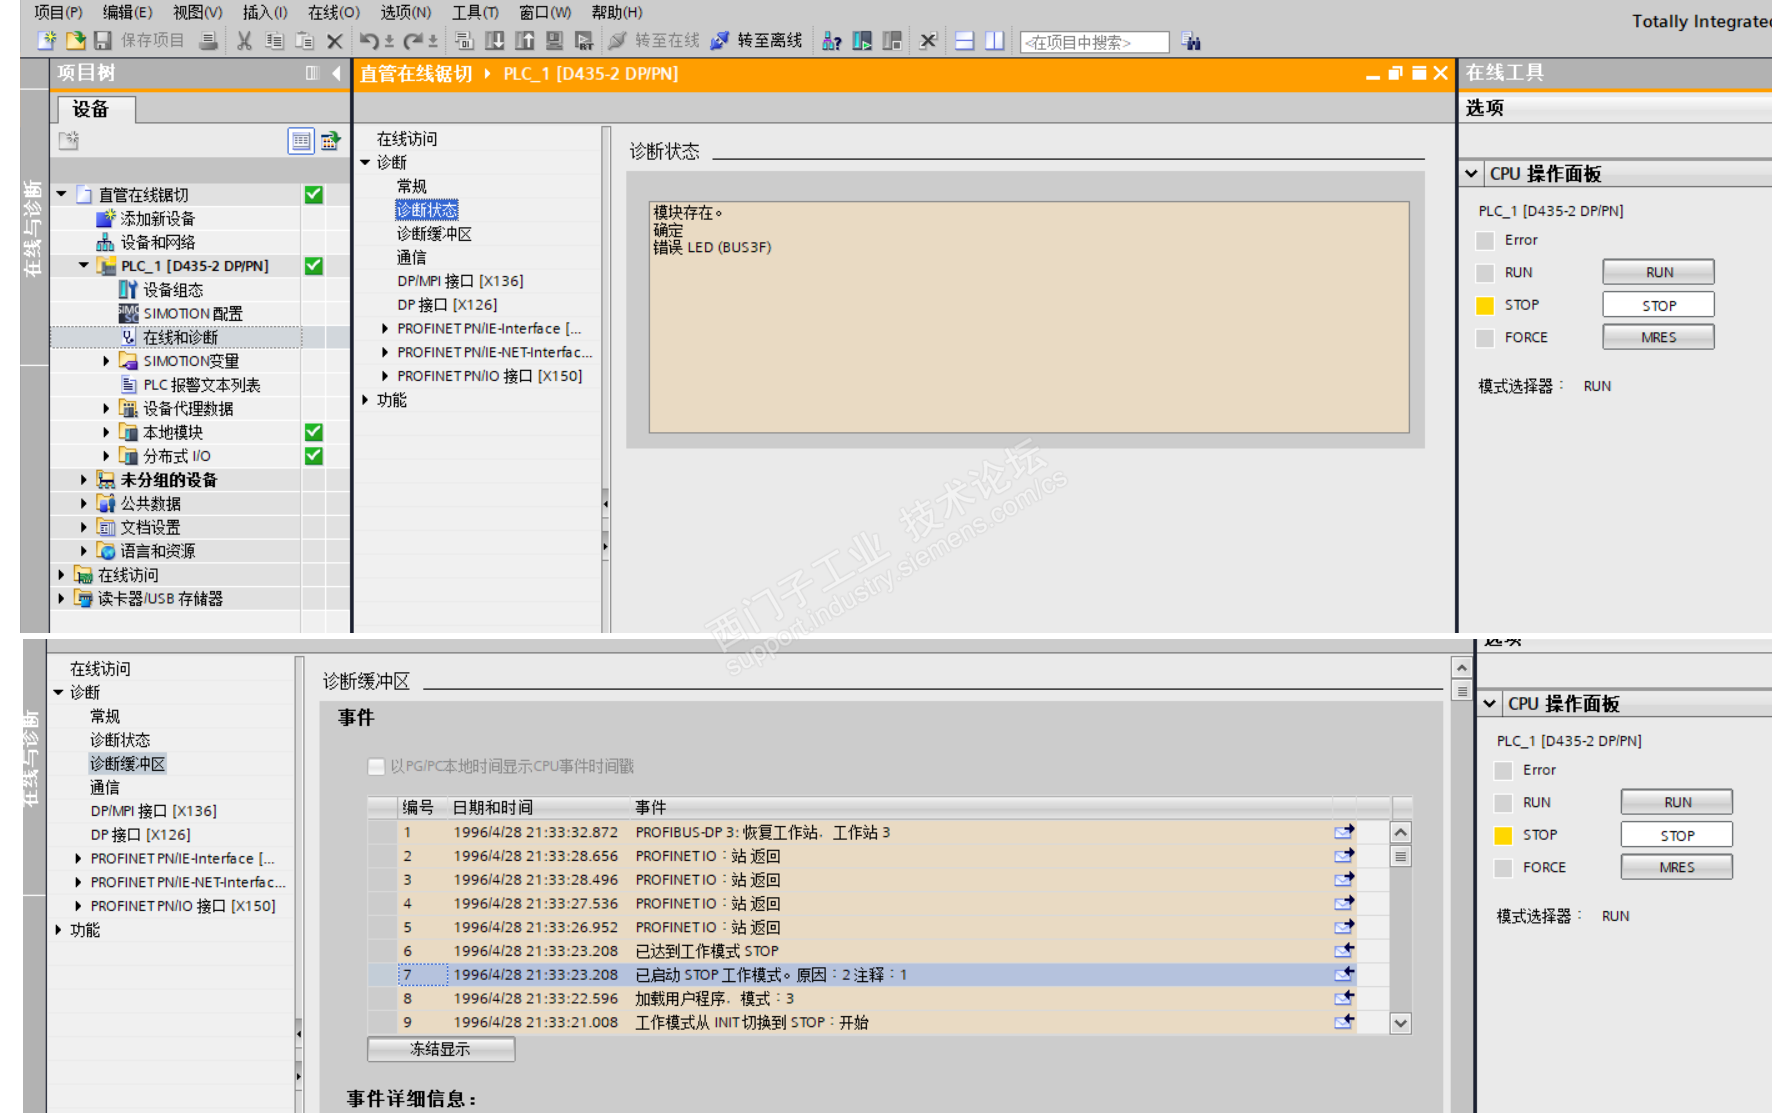Click the details view icon under 设备 tab

[301, 141]
